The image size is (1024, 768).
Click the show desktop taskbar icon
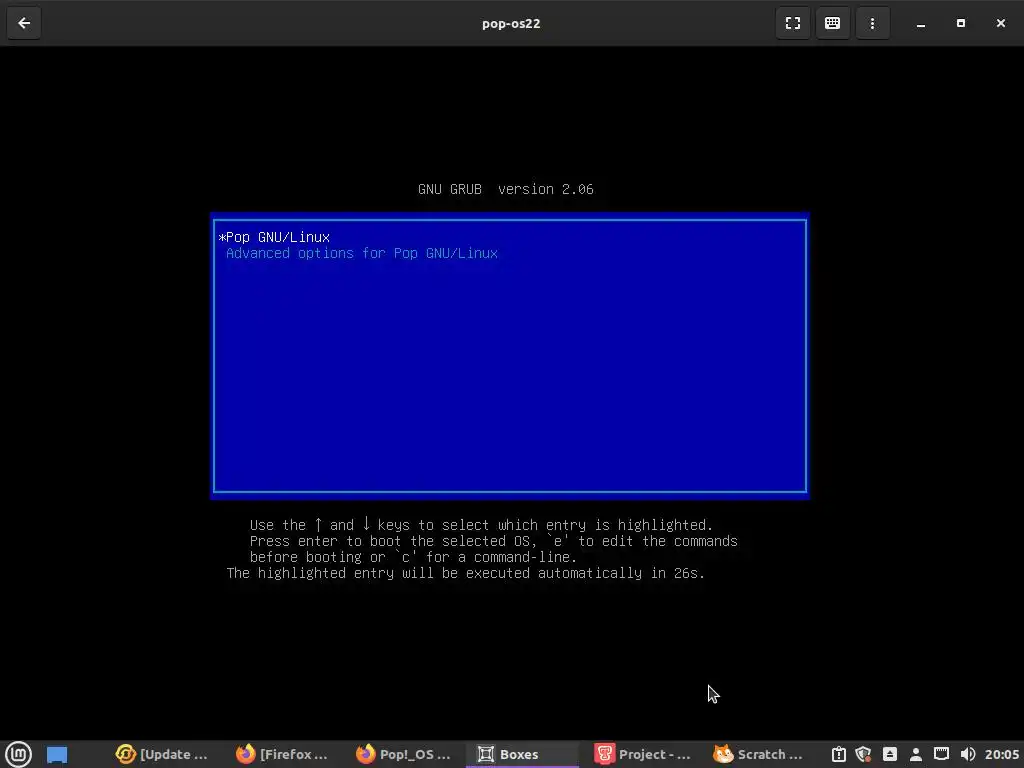pos(57,754)
